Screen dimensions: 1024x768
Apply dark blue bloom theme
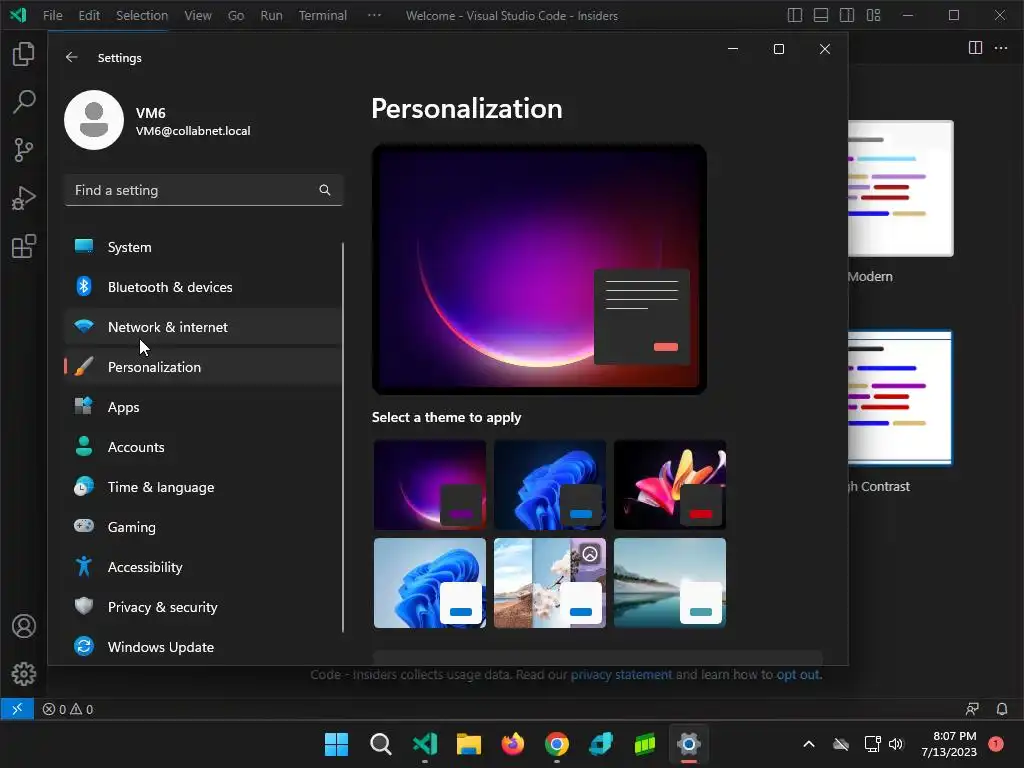[550, 485]
